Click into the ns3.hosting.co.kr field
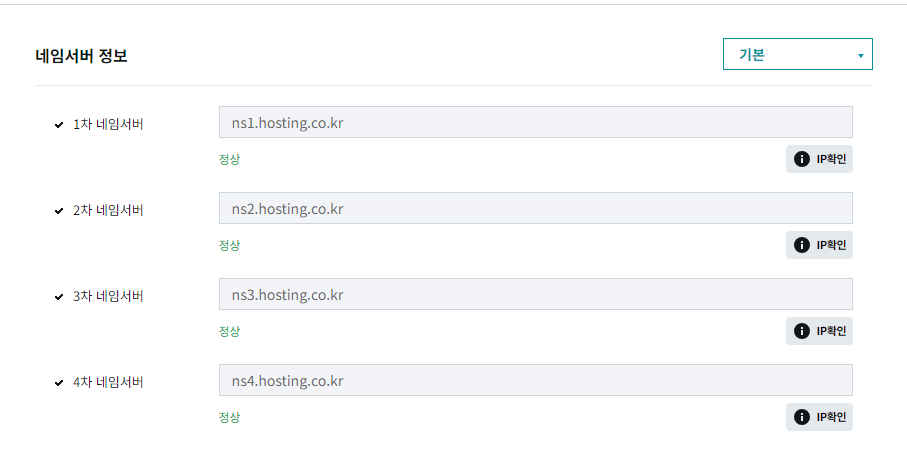Viewport: 907px width, 457px height. click(x=535, y=295)
